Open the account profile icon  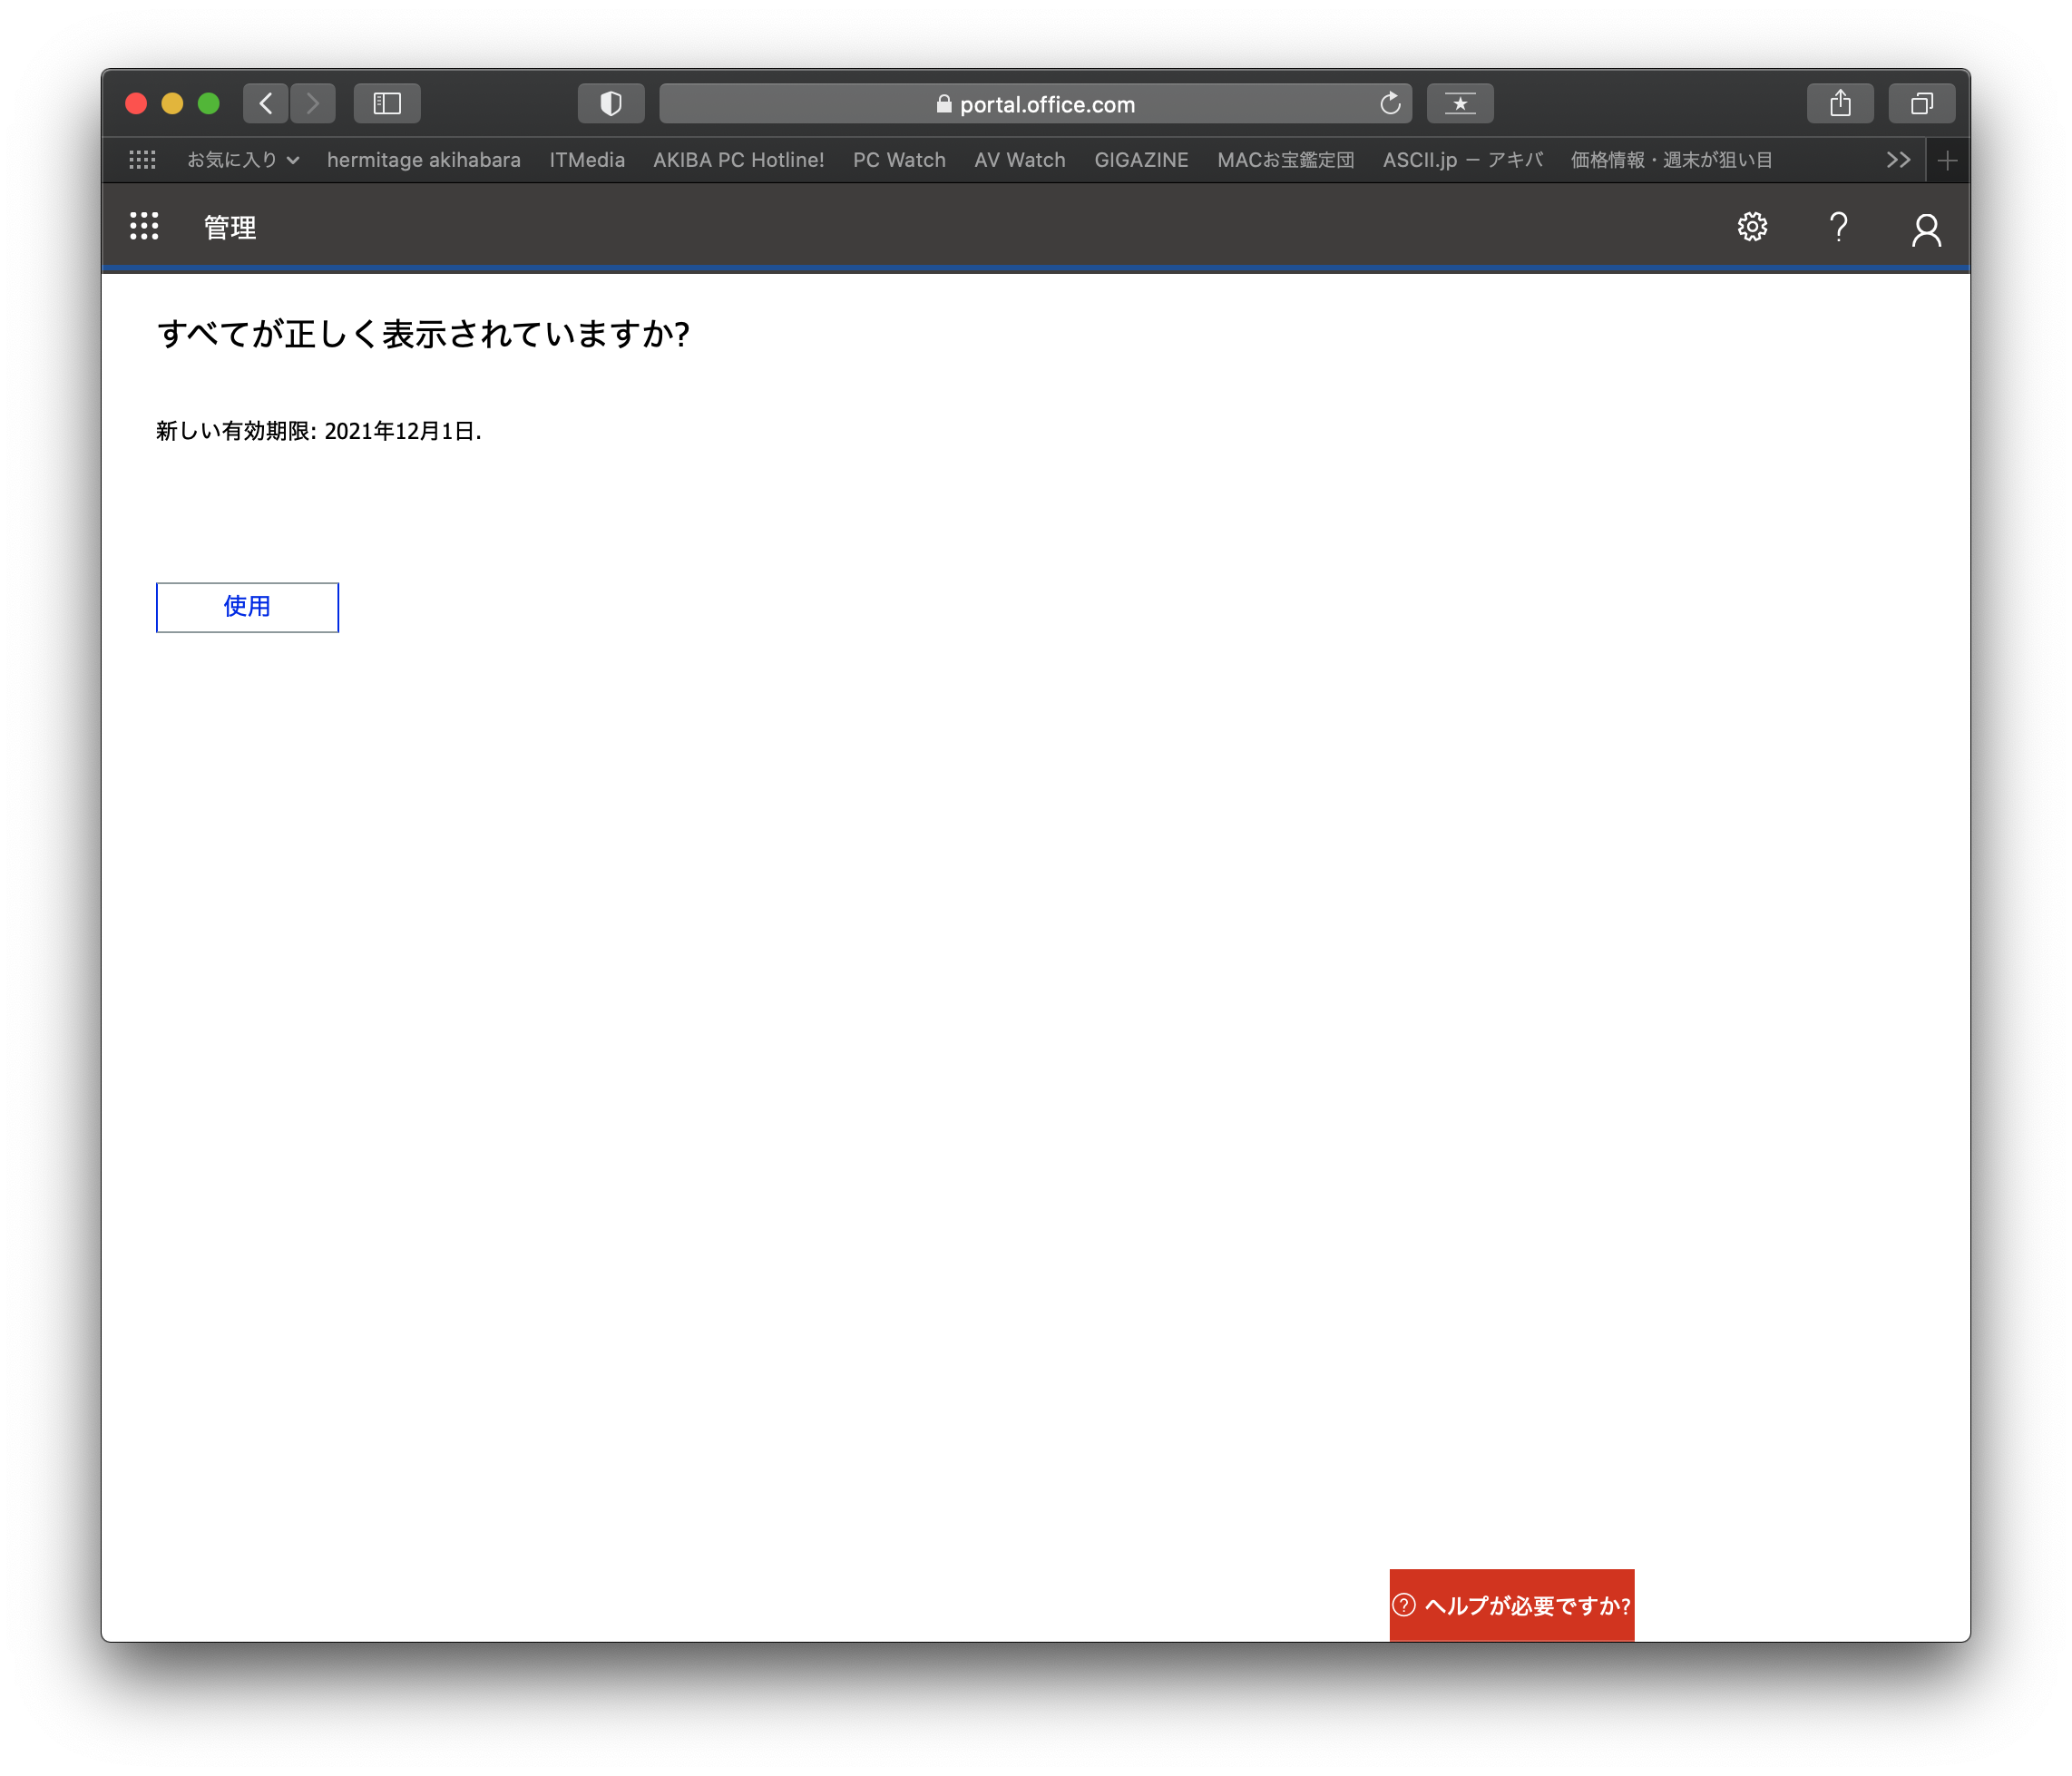[1926, 229]
